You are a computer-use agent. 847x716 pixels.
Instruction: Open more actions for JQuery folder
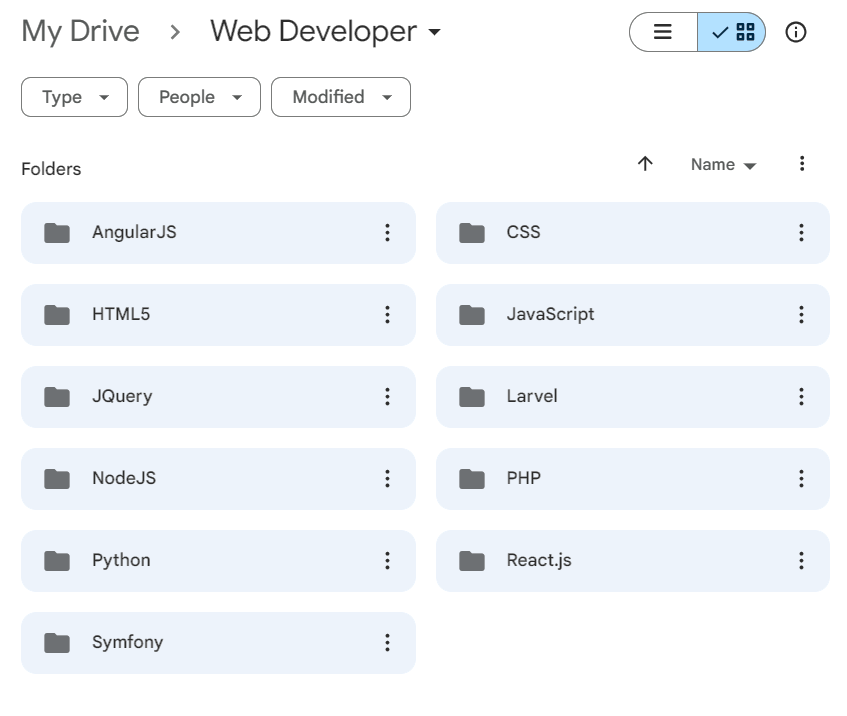[387, 397]
